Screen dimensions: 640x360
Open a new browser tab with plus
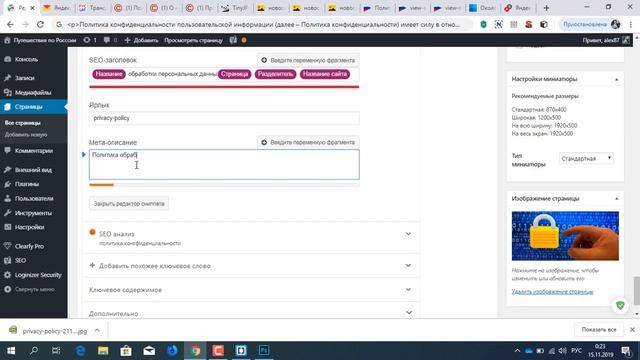(546, 8)
